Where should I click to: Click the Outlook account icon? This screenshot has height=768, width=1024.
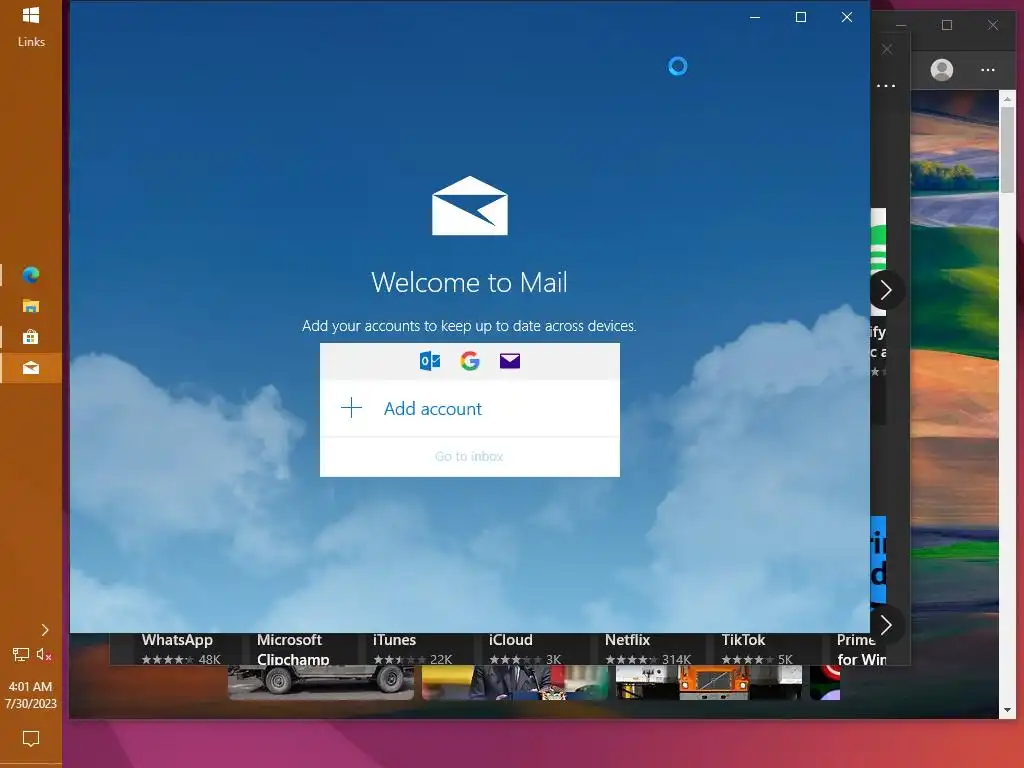point(430,360)
